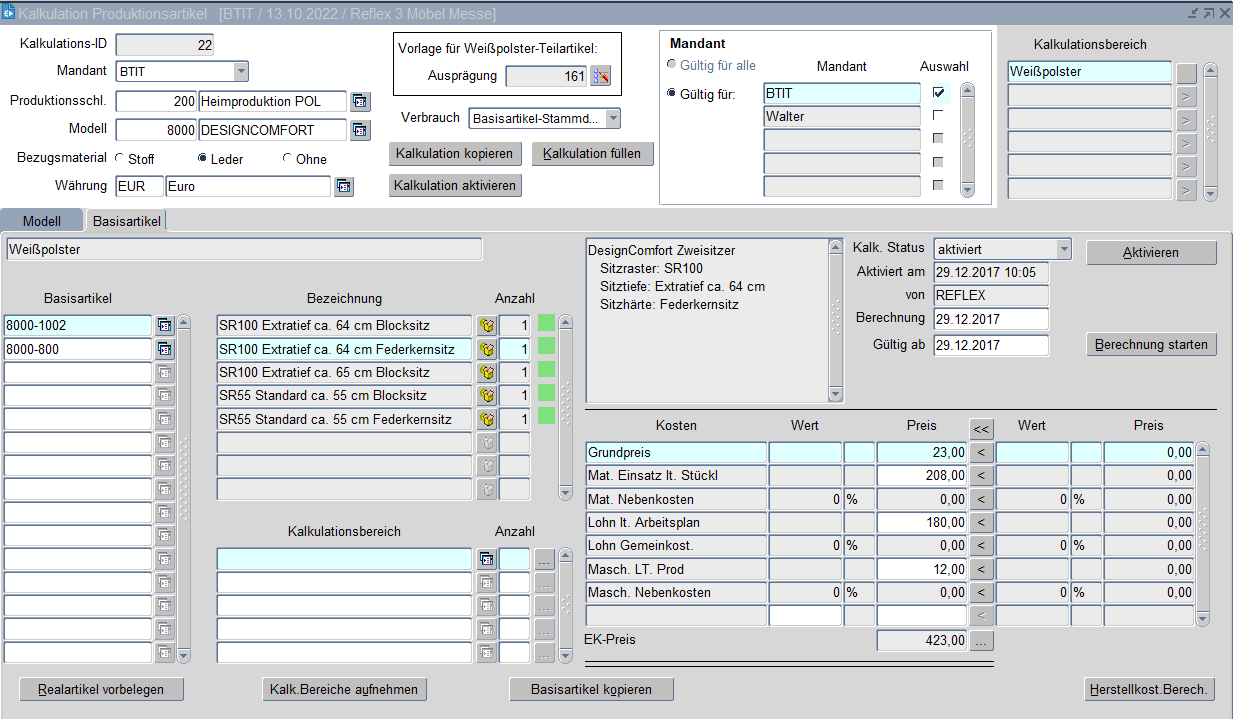The image size is (1233, 719).
Task: Open lookup icon beside DESIGNCOMFORT model field
Action: 360,130
